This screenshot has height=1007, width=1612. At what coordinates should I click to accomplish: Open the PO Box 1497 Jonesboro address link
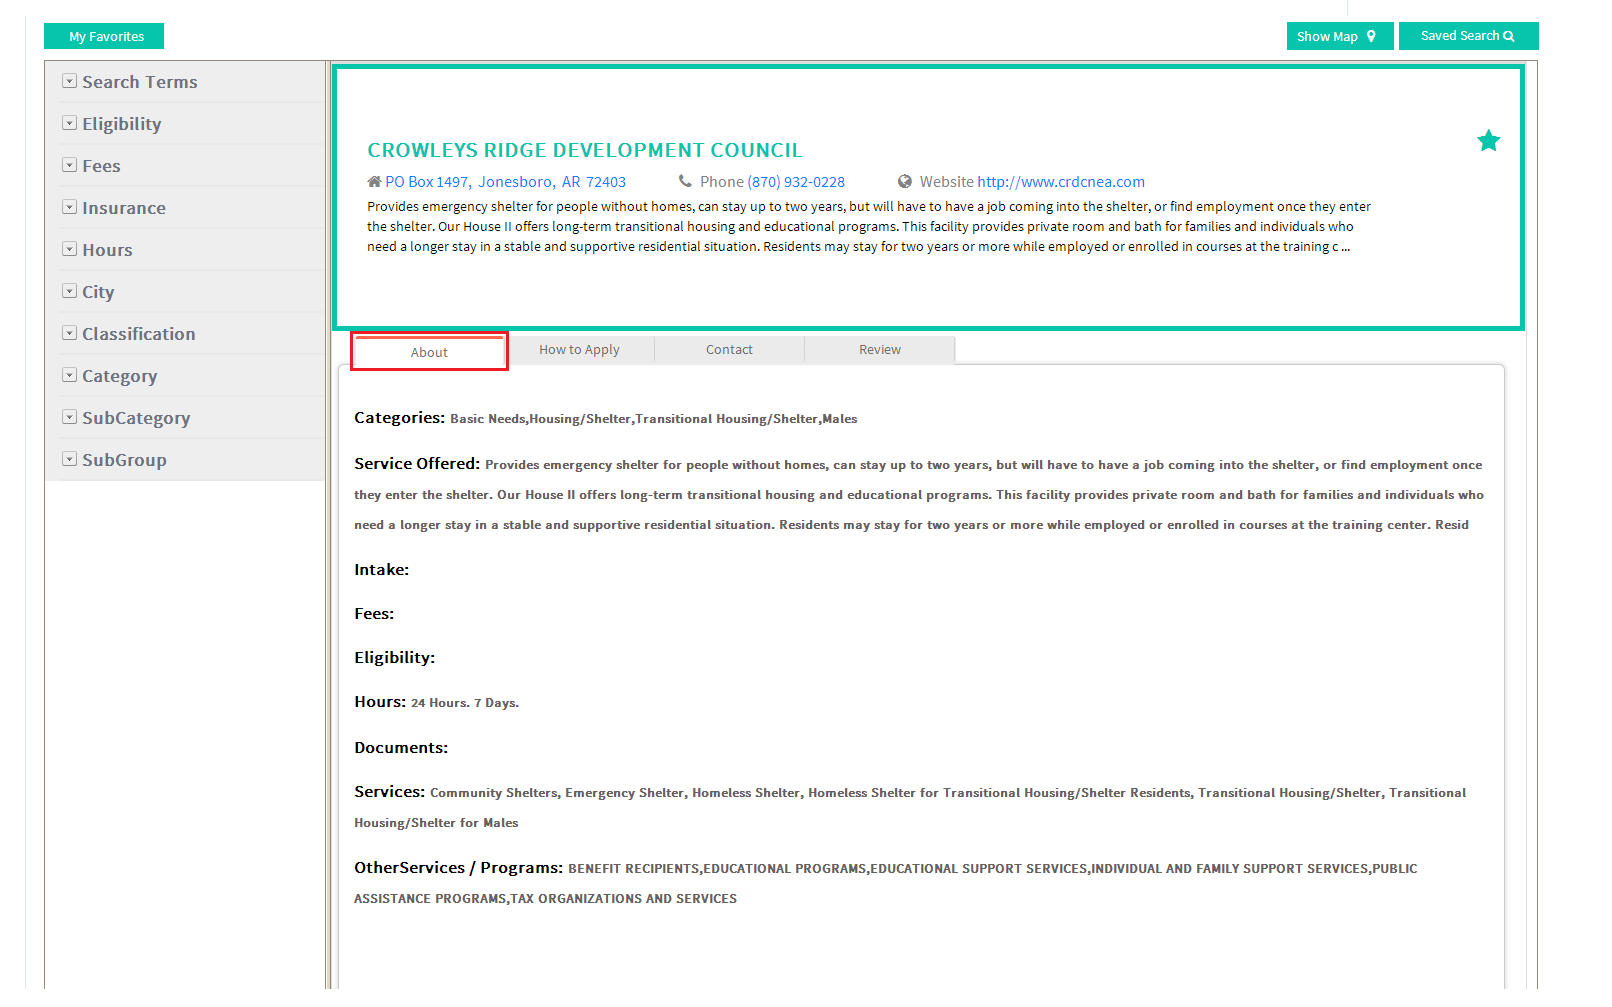[505, 182]
